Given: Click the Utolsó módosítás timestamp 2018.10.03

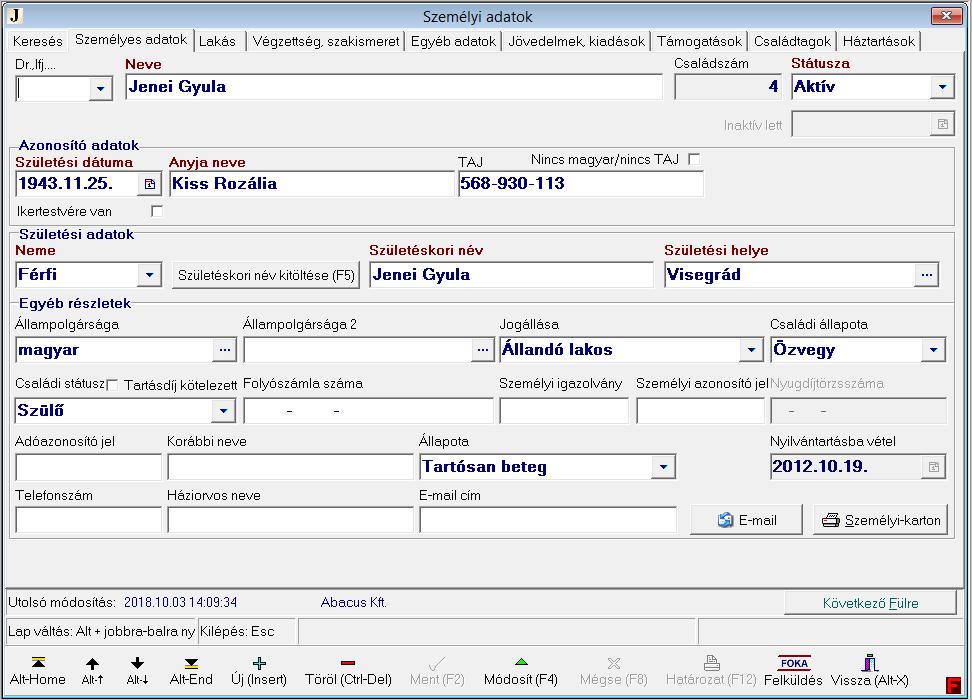Looking at the screenshot, I should (x=180, y=603).
